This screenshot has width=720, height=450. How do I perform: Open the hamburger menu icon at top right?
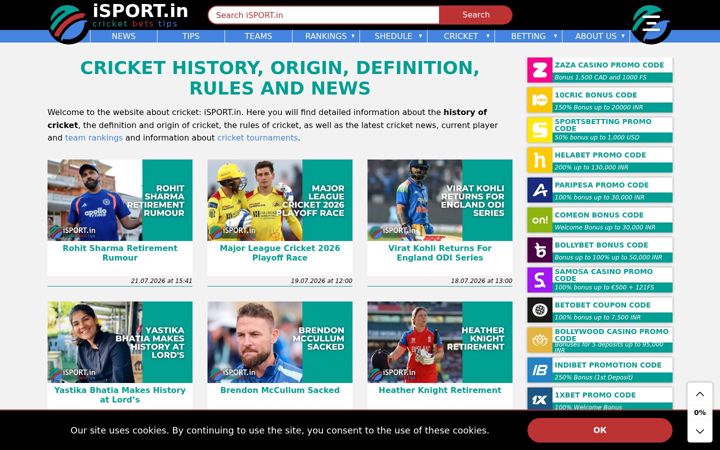652,24
